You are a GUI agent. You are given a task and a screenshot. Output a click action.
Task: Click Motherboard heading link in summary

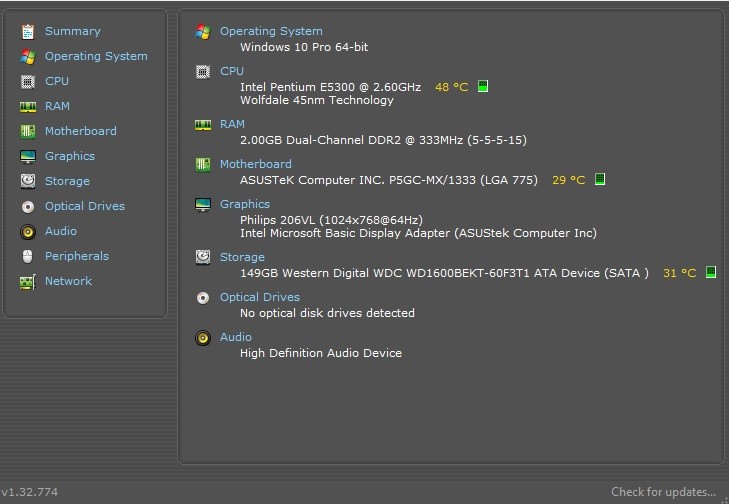point(256,164)
